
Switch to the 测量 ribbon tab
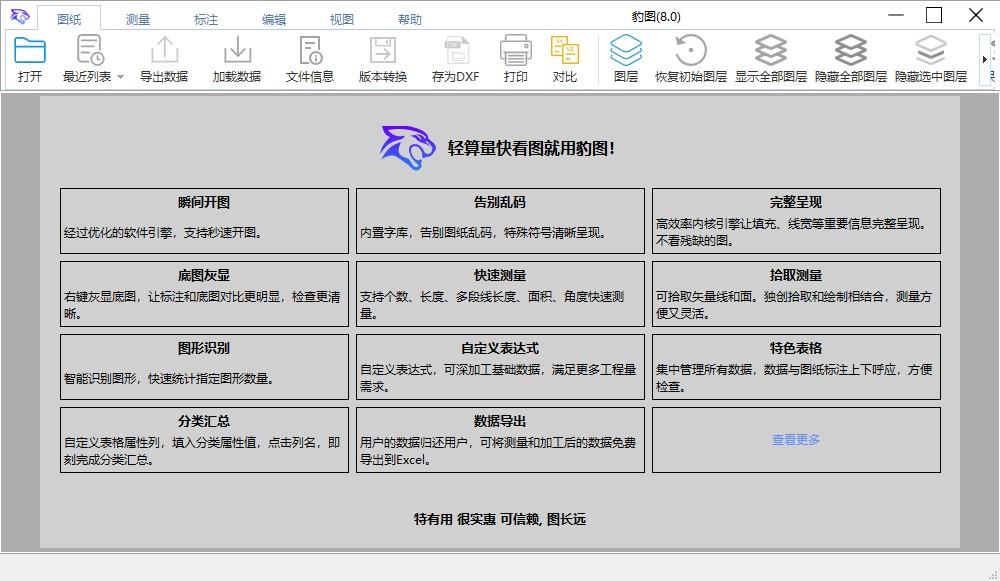tap(137, 17)
